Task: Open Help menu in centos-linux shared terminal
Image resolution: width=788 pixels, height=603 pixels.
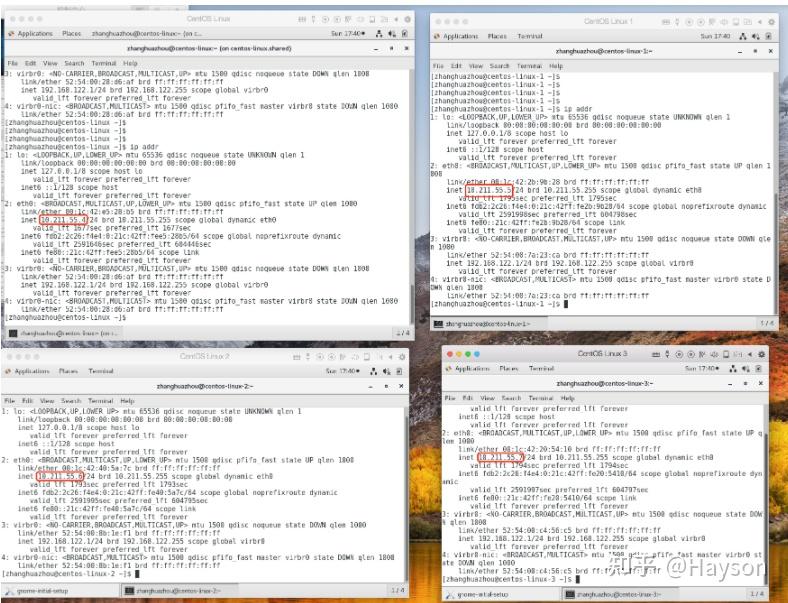Action: click(130, 63)
